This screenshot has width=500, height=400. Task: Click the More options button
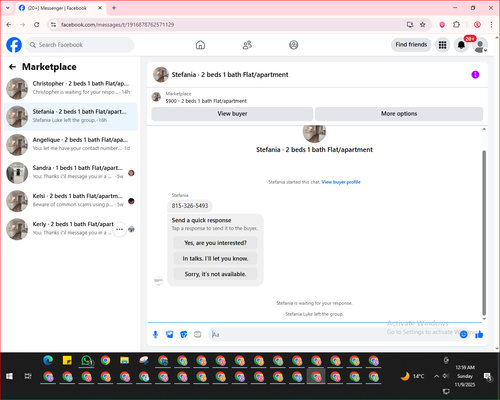click(x=399, y=114)
